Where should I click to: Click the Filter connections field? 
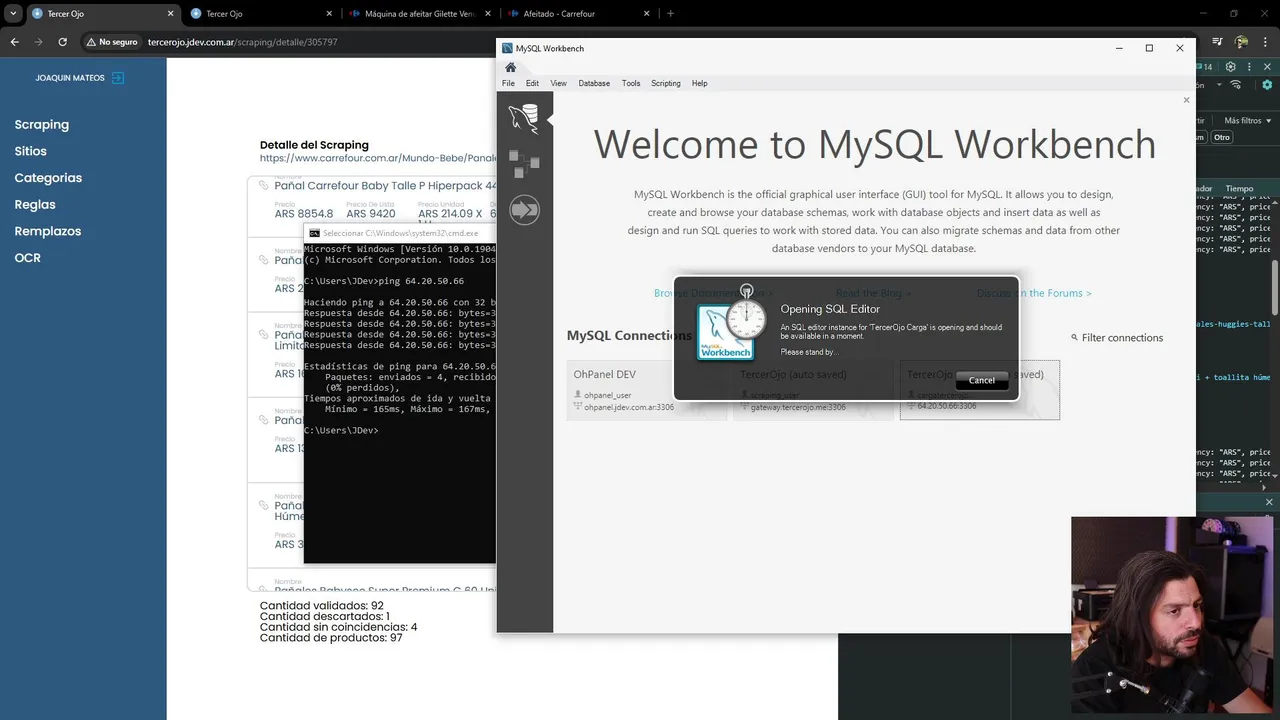[1122, 338]
